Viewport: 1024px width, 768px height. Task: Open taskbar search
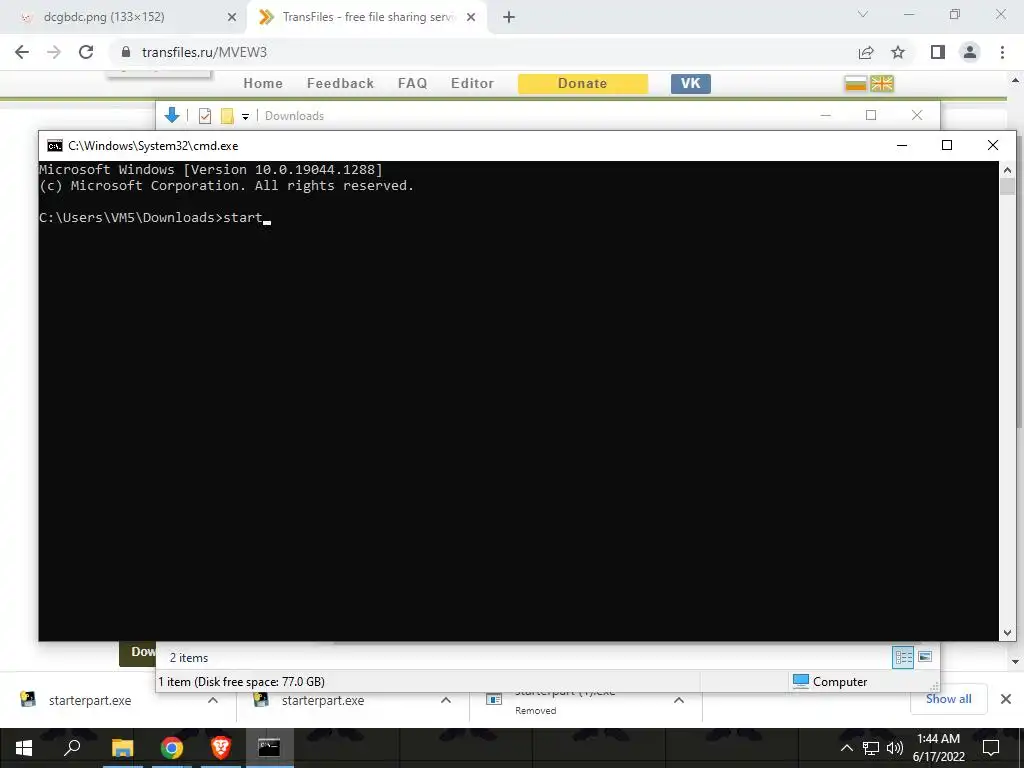[72, 748]
